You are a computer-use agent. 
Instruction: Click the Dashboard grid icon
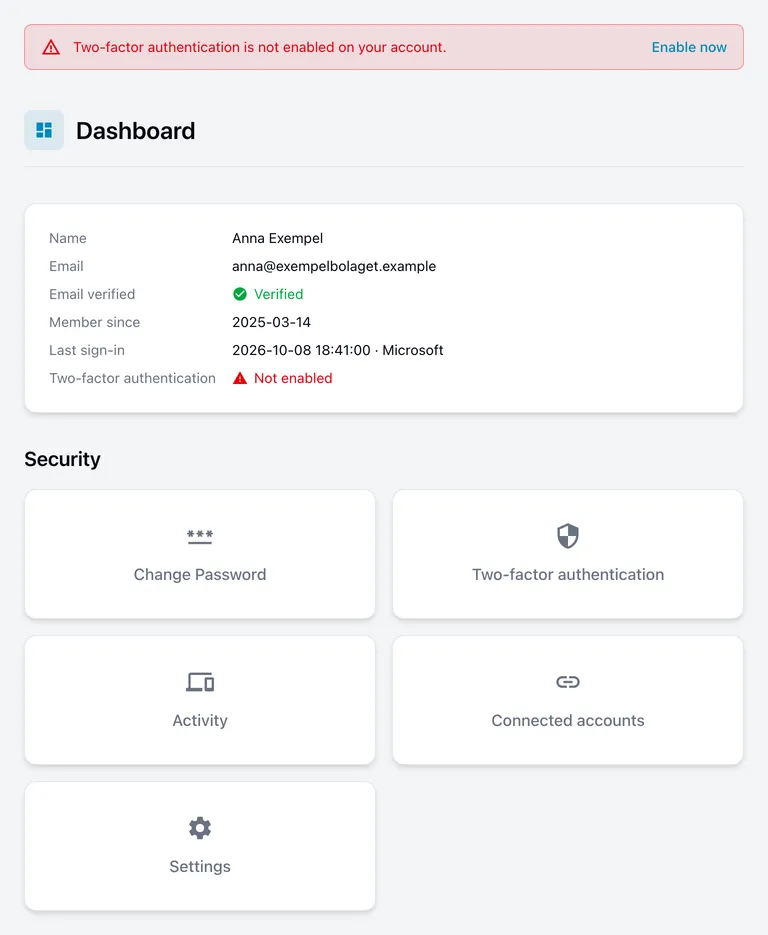pyautogui.click(x=44, y=130)
